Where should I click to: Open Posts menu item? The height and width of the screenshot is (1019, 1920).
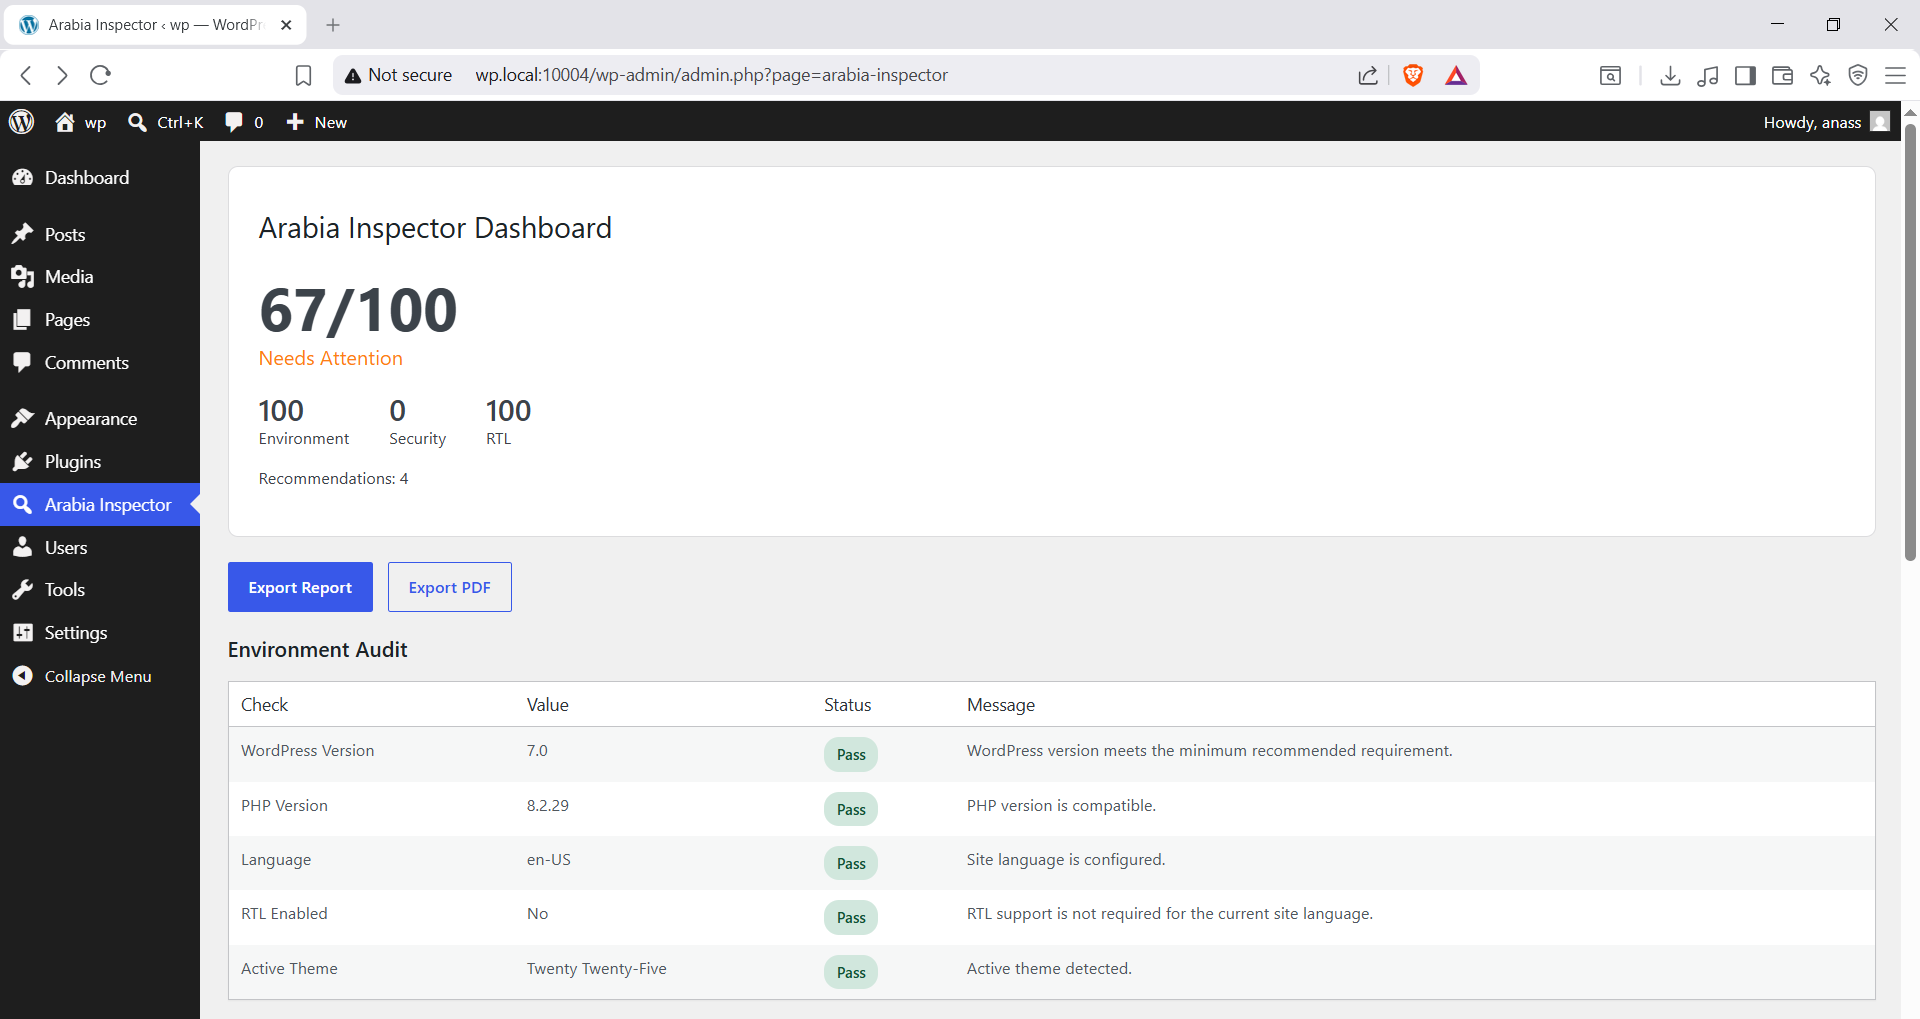100,234
